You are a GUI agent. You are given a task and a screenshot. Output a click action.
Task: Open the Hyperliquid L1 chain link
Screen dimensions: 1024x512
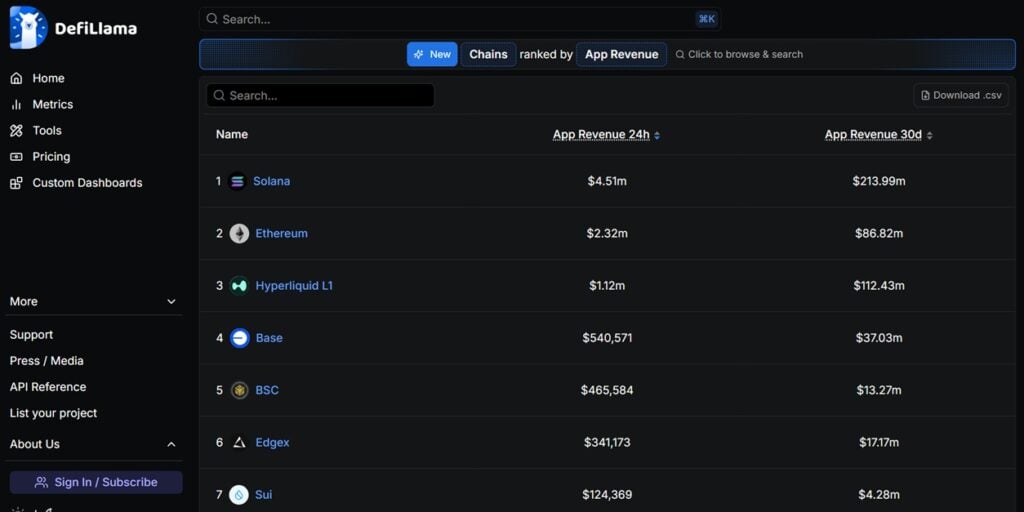coord(294,285)
